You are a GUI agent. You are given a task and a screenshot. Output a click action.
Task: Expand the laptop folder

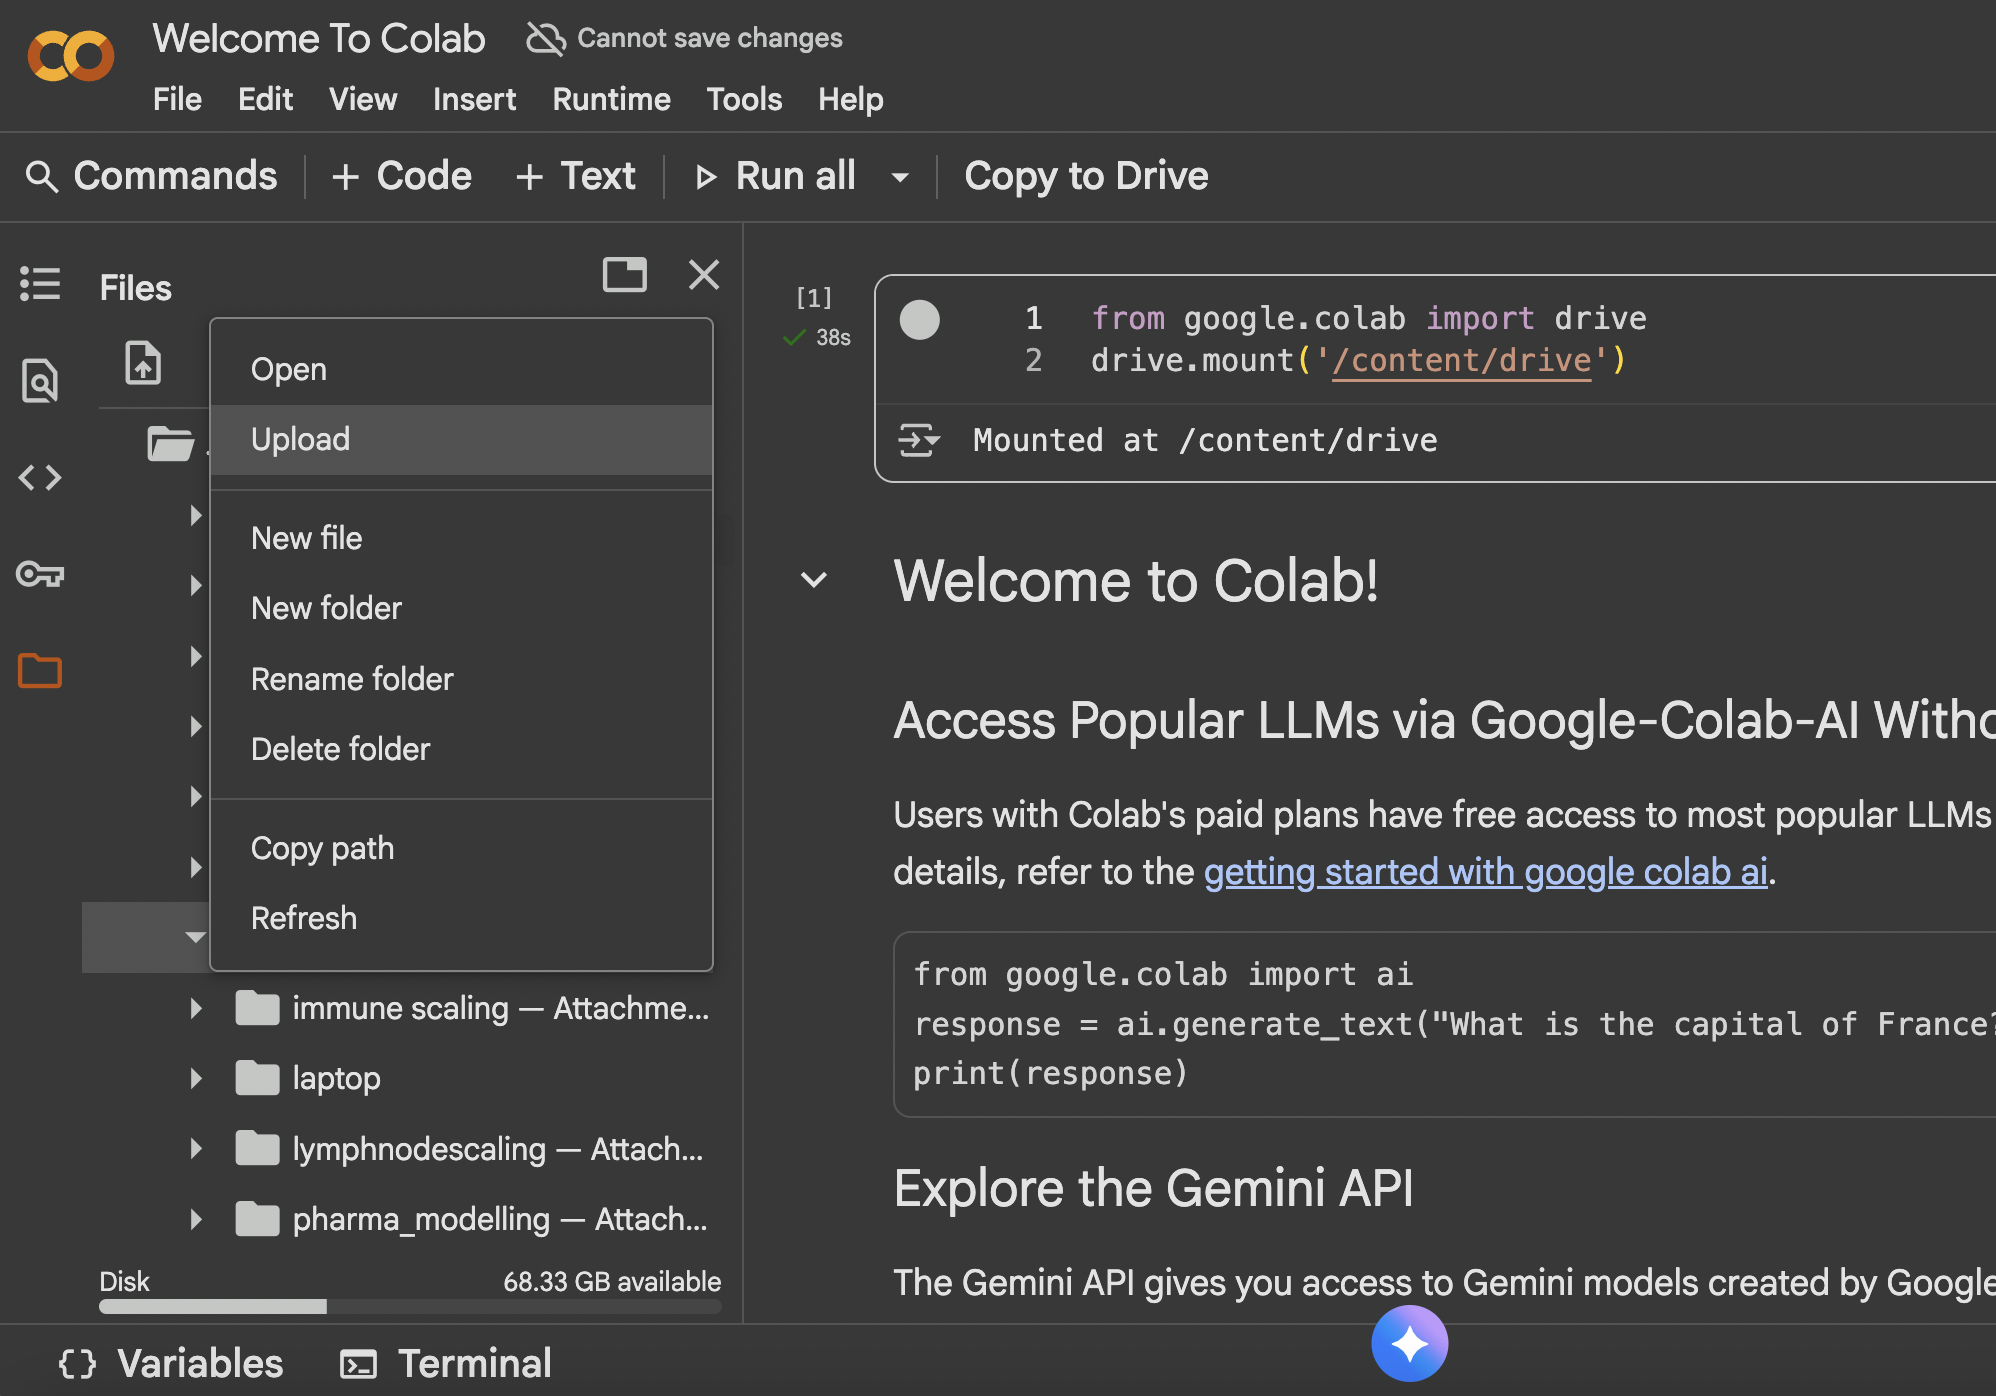coord(196,1078)
